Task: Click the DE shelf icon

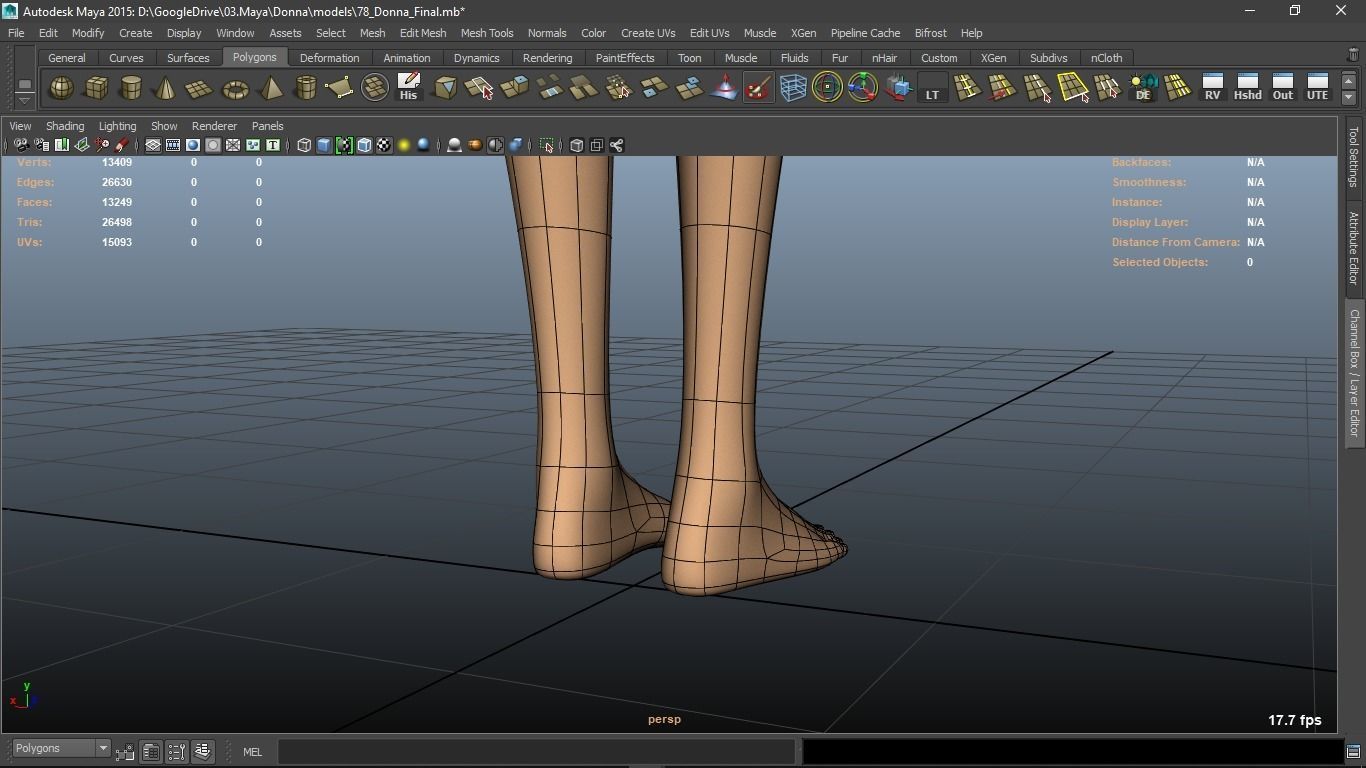Action: pos(1142,88)
